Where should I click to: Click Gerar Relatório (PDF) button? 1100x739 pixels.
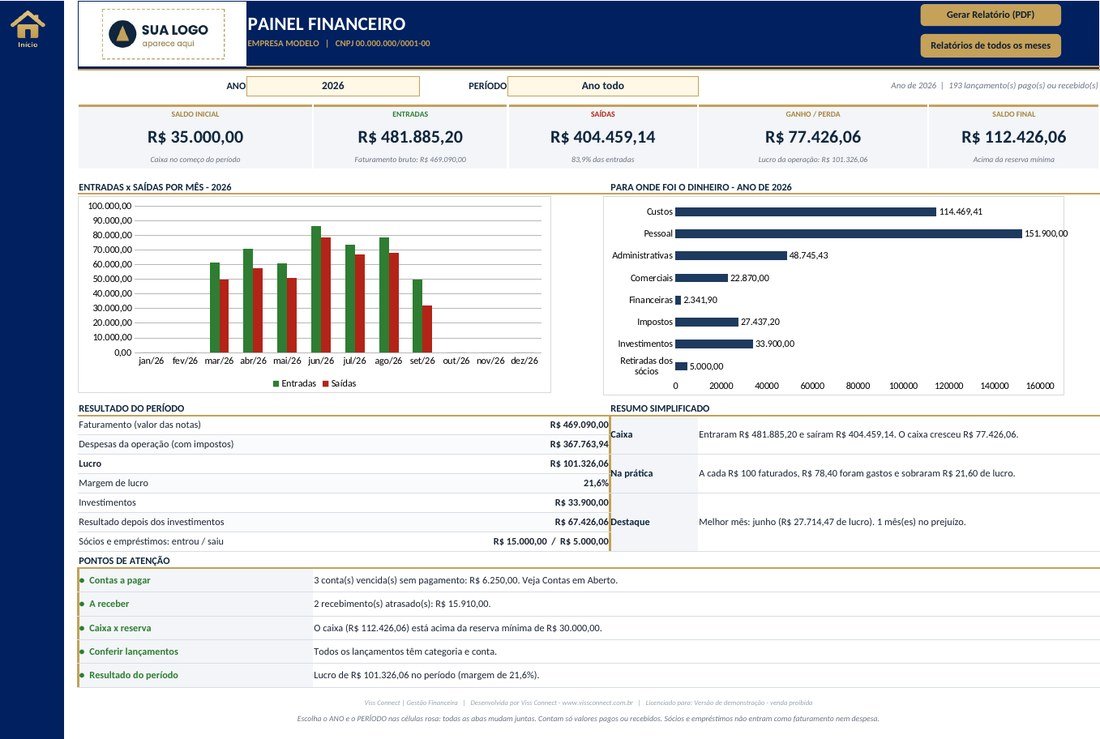pyautogui.click(x=990, y=15)
